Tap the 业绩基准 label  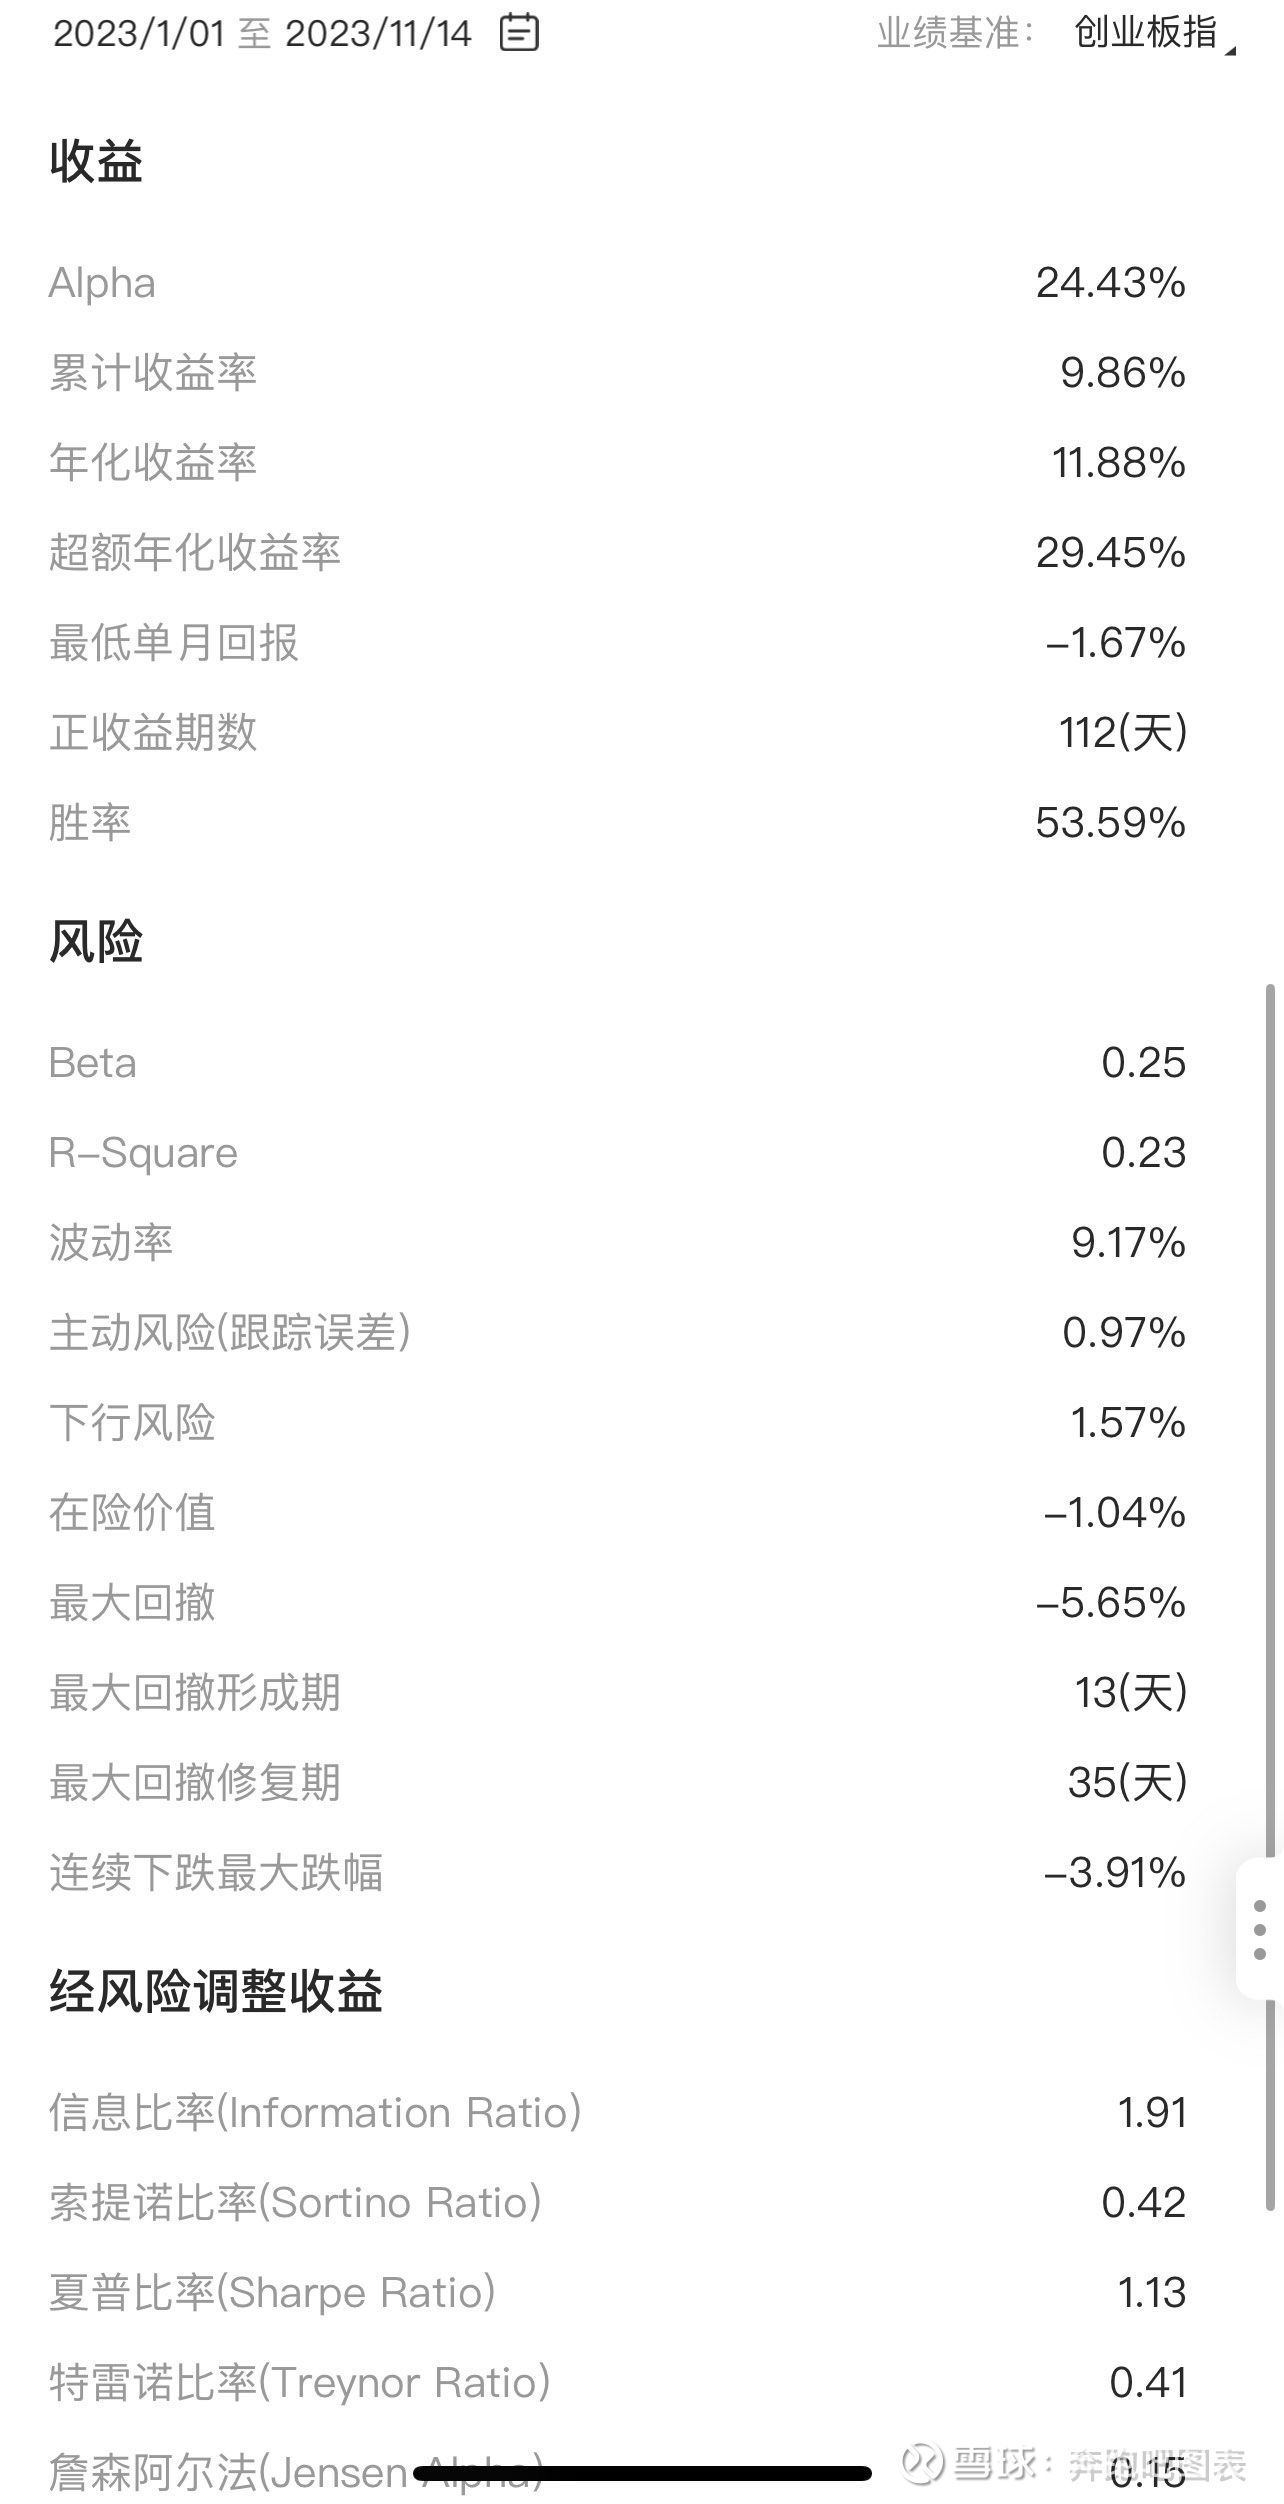[955, 33]
